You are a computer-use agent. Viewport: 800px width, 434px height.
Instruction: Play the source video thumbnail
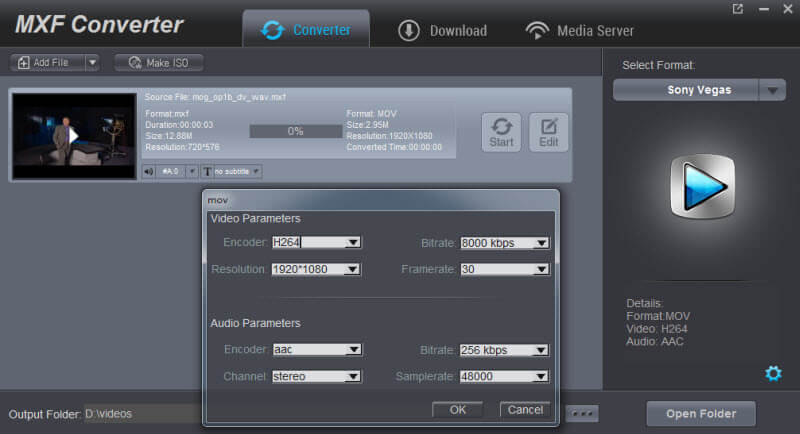tap(74, 136)
